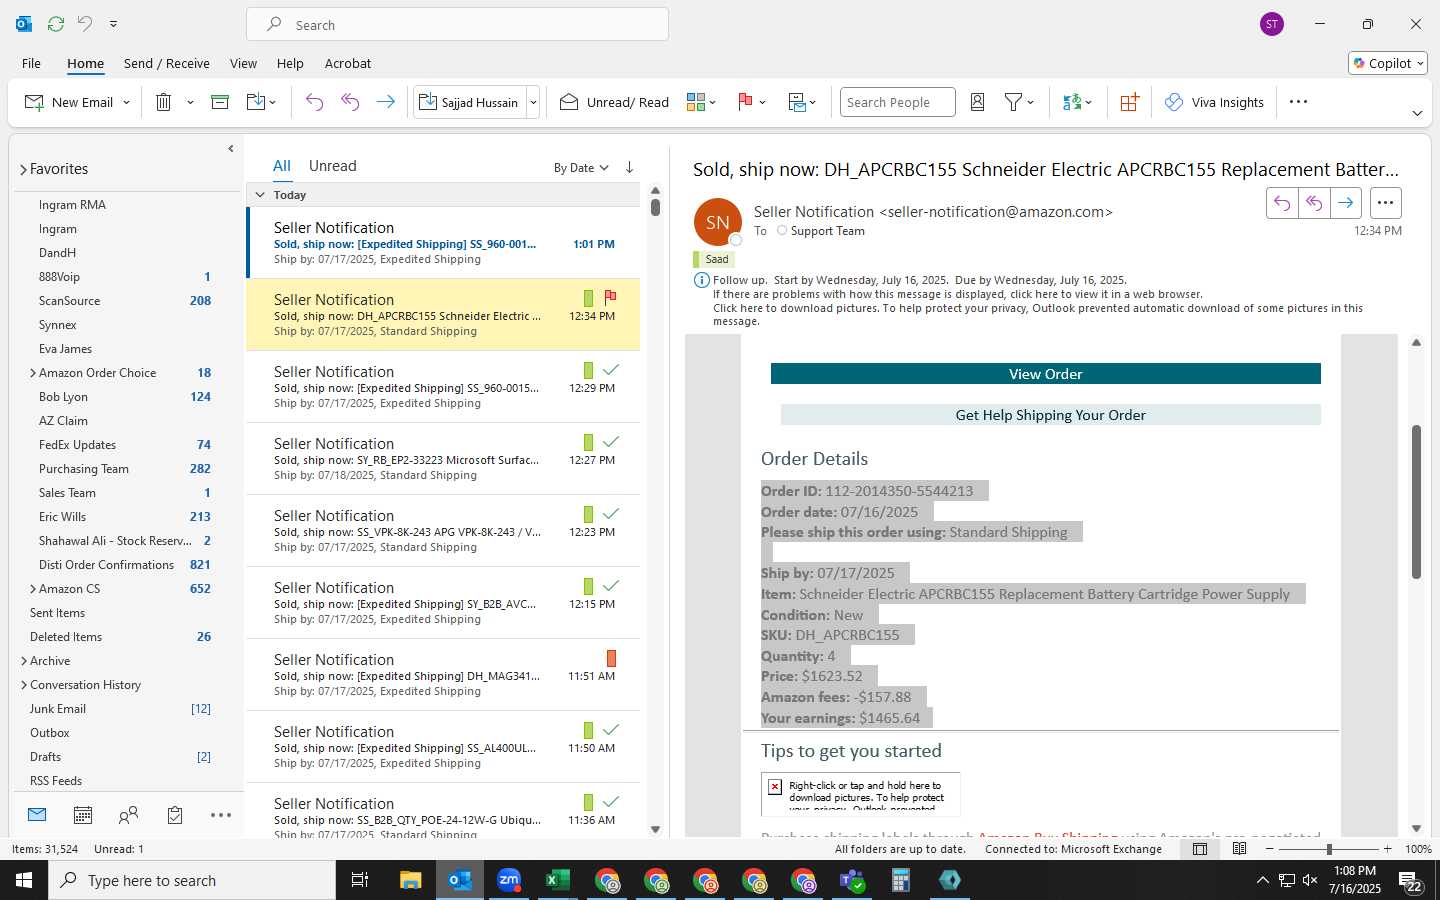Viewport: 1440px width, 900px height.
Task: Click Get Help Shipping Your Order
Action: point(1050,415)
